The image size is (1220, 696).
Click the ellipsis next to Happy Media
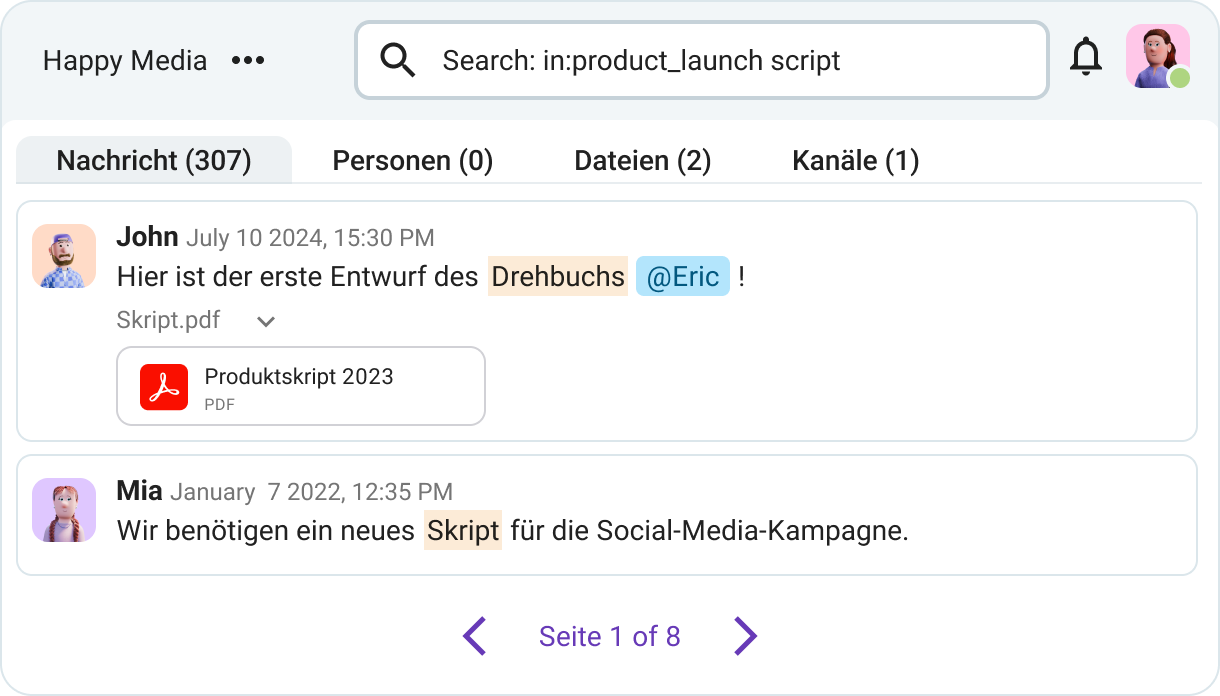(248, 60)
